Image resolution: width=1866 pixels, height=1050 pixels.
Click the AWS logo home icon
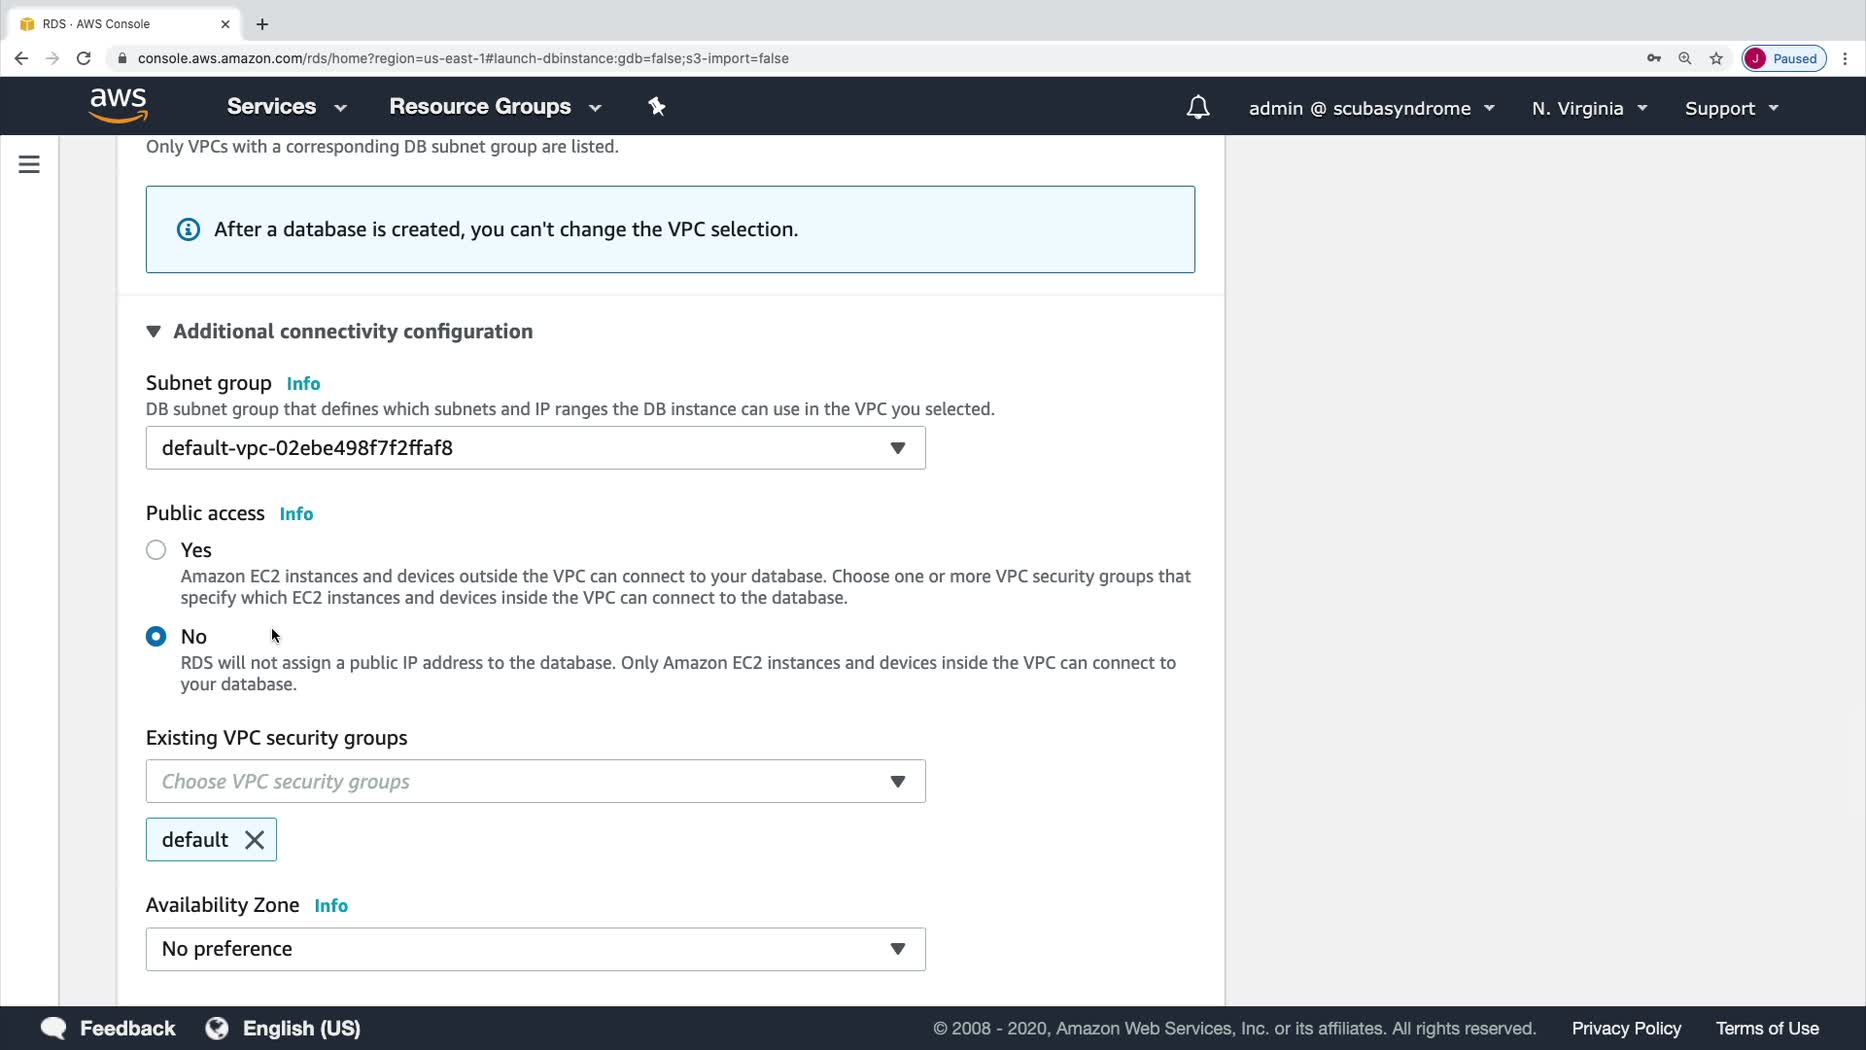pos(118,105)
